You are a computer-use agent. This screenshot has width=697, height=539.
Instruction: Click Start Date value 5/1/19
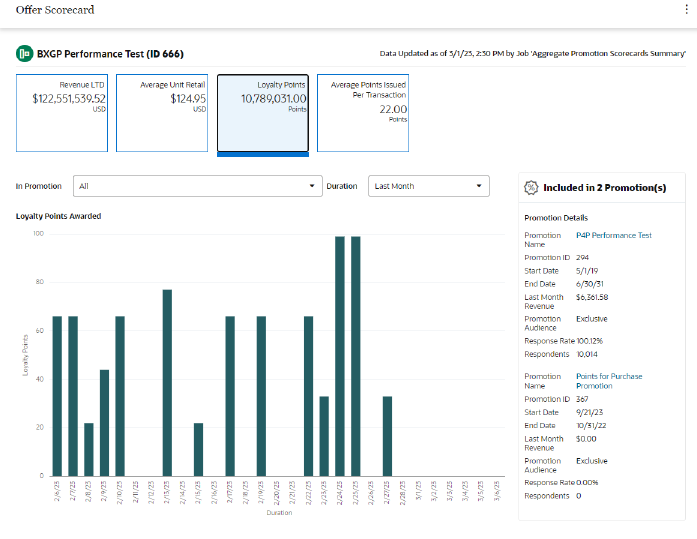tap(587, 271)
